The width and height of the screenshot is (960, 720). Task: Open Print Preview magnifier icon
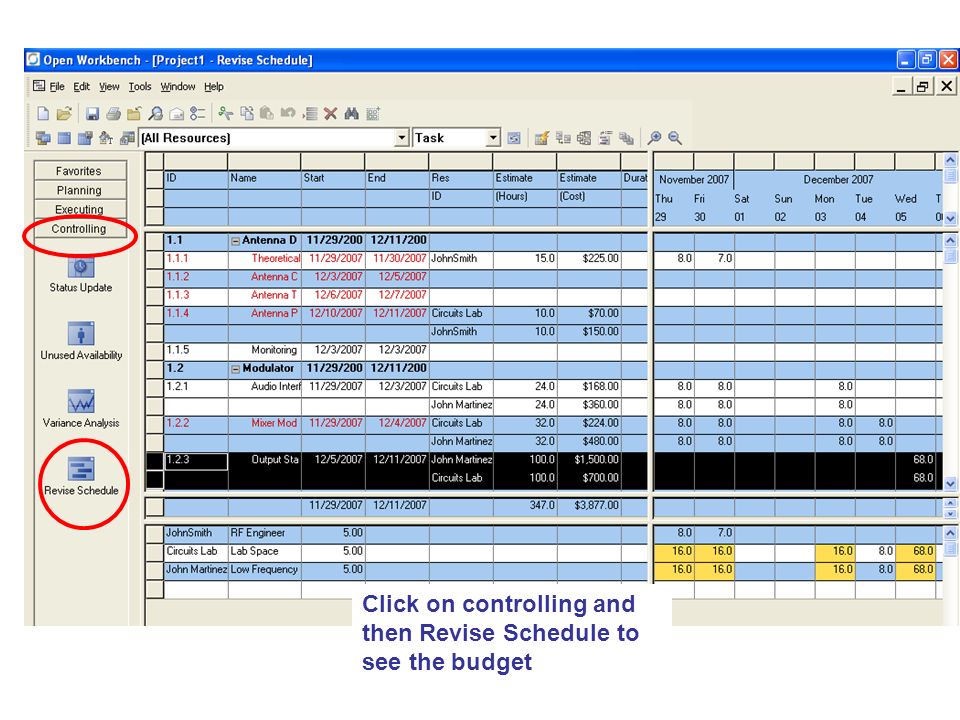[156, 113]
